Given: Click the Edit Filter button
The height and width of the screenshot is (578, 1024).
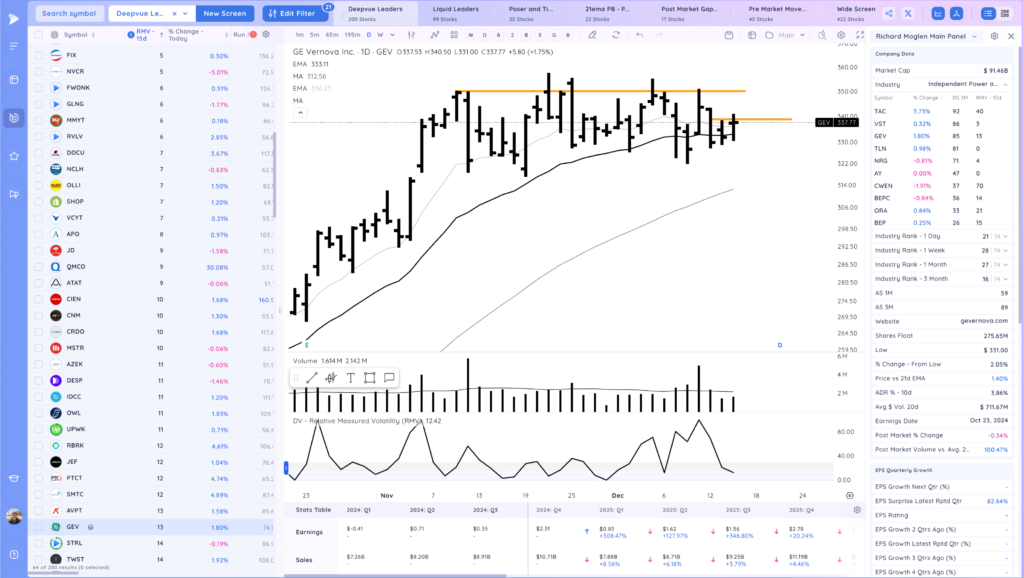Looking at the screenshot, I should pos(296,13).
